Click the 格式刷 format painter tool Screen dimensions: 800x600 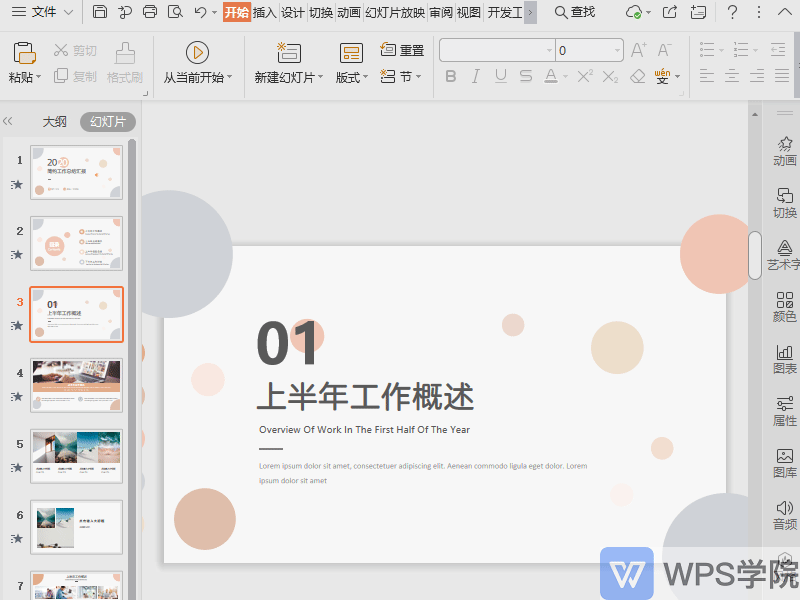pos(123,63)
